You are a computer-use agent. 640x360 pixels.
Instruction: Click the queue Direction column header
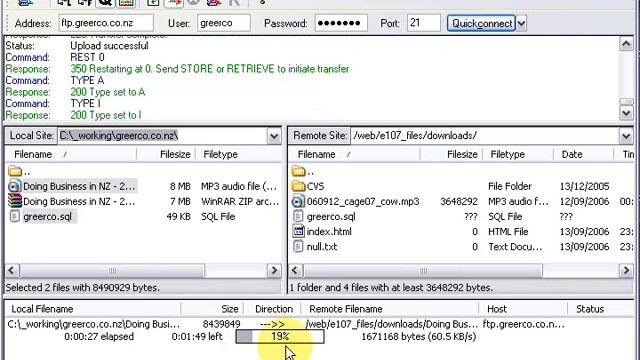click(273, 309)
